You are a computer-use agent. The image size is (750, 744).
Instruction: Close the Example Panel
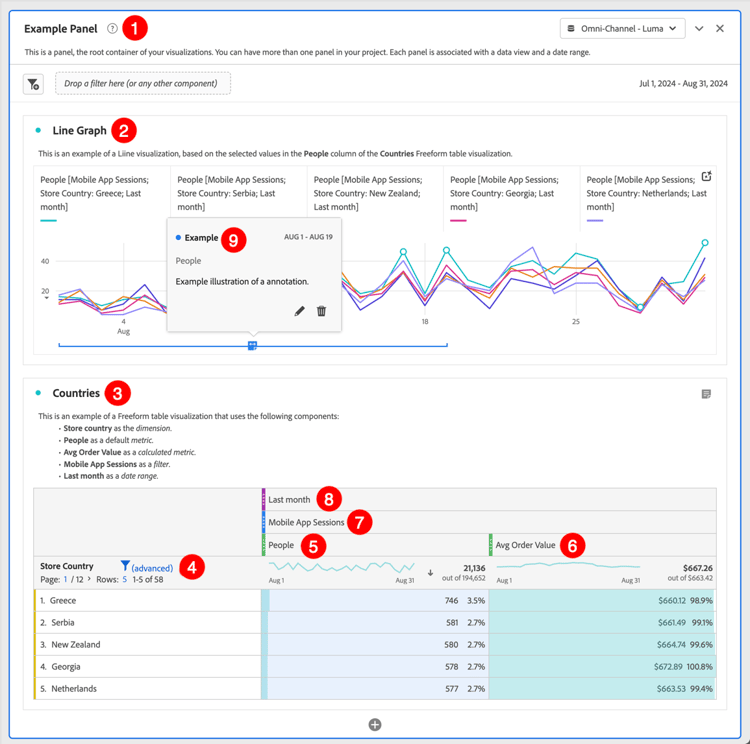pyautogui.click(x=719, y=29)
